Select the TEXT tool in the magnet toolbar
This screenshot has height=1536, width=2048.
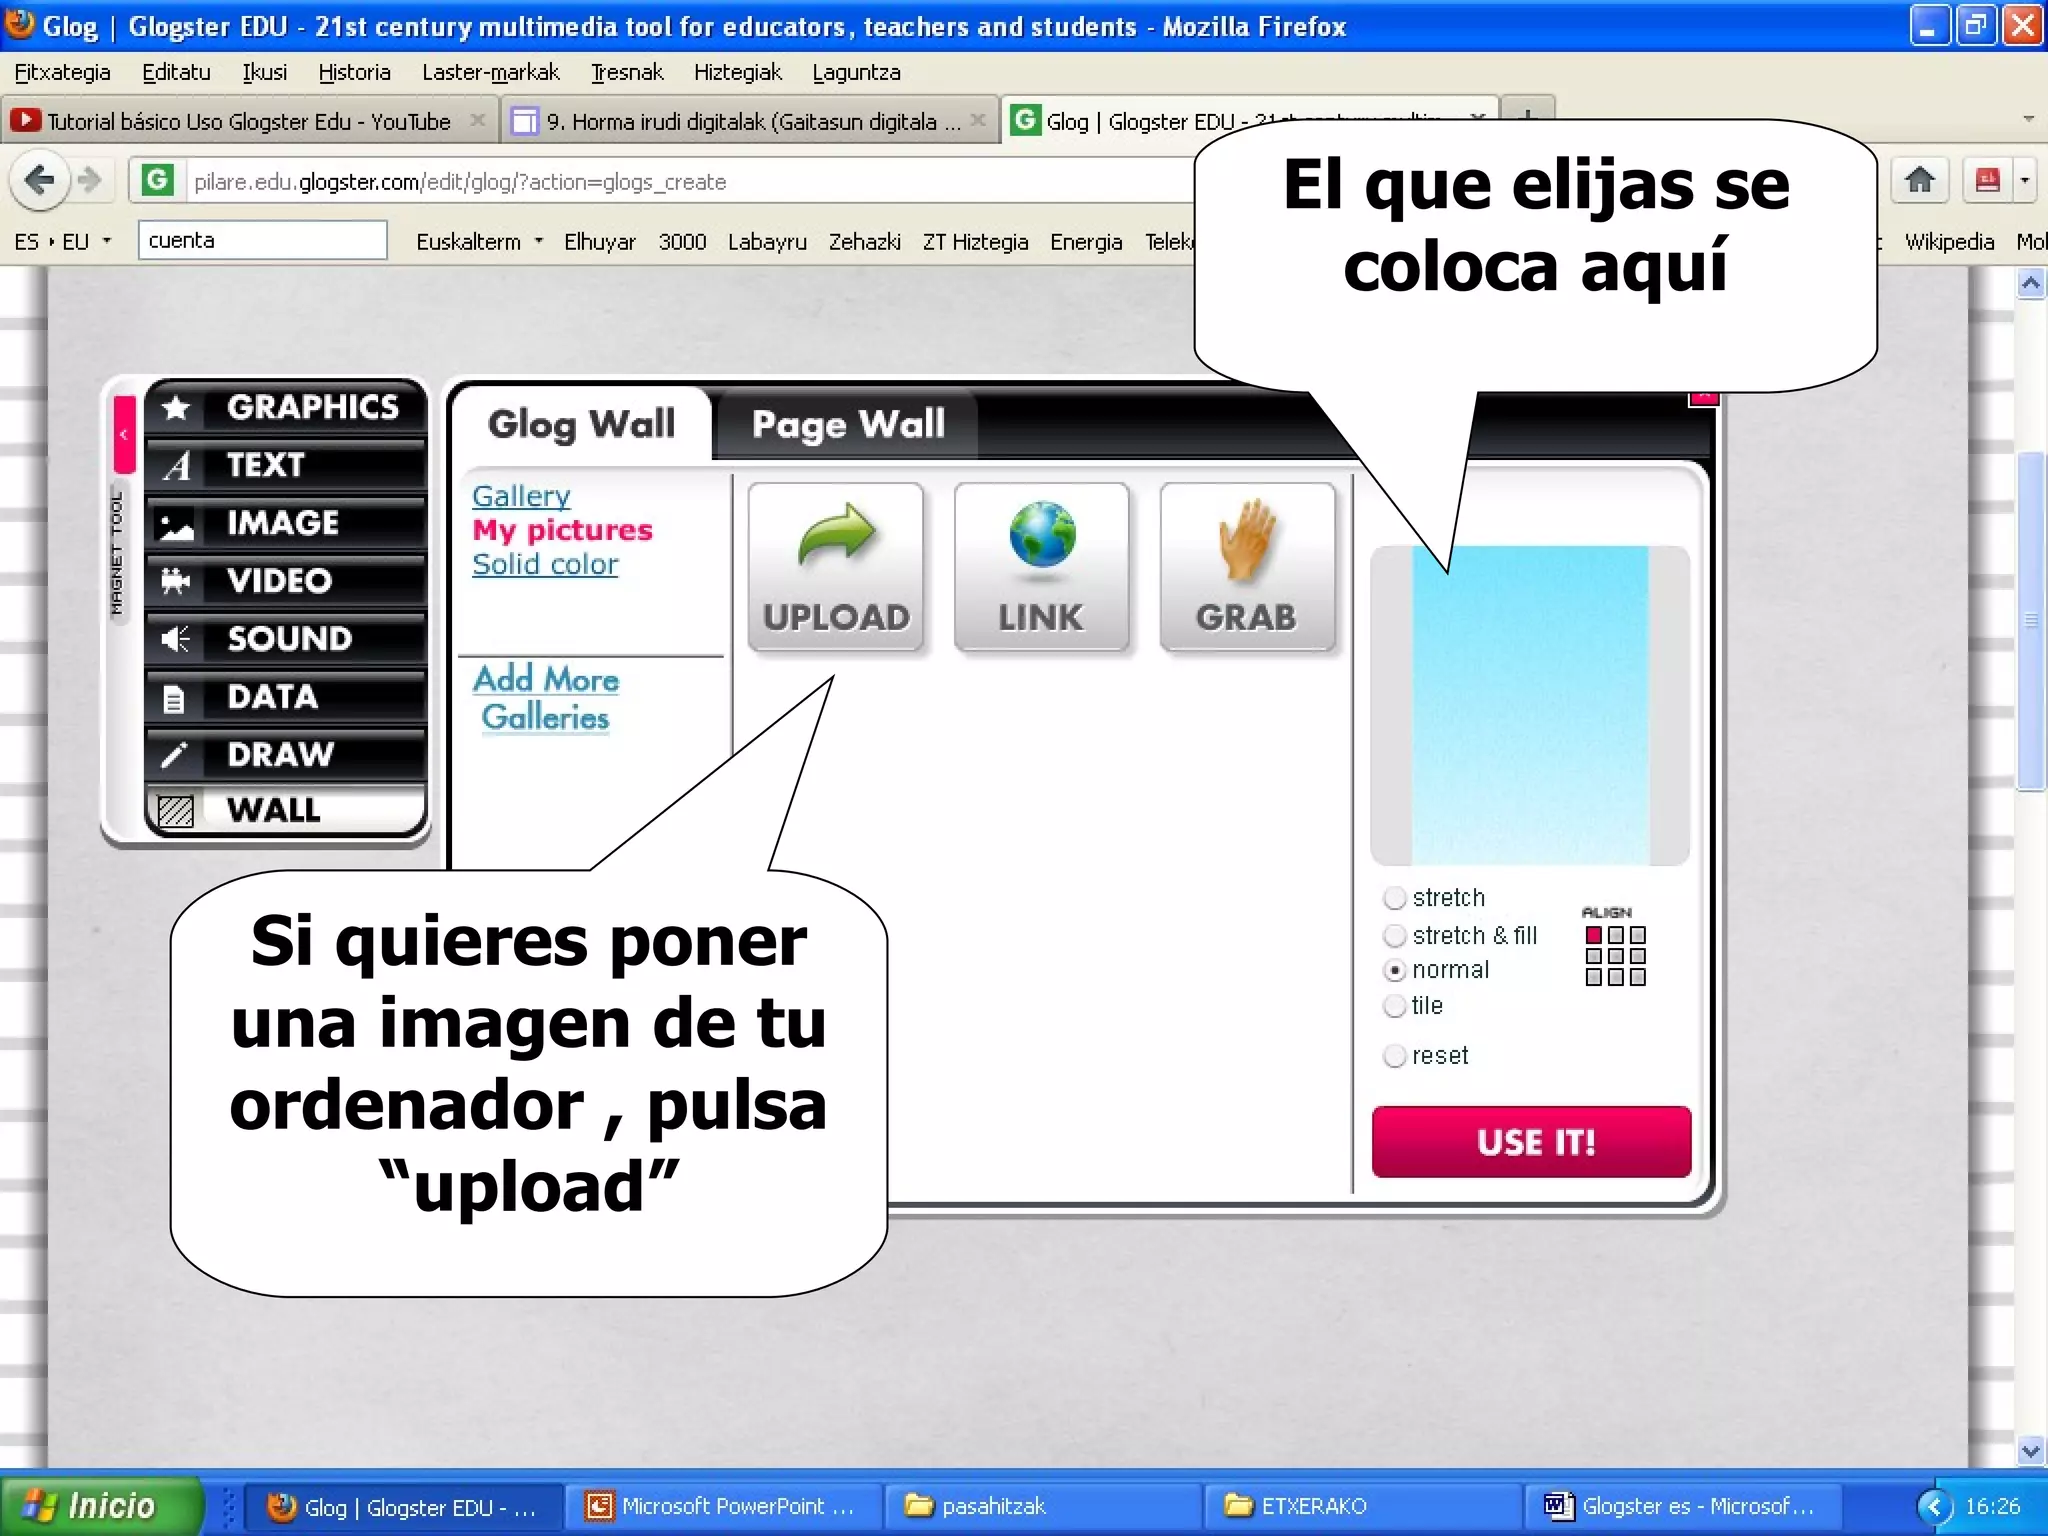pyautogui.click(x=285, y=465)
